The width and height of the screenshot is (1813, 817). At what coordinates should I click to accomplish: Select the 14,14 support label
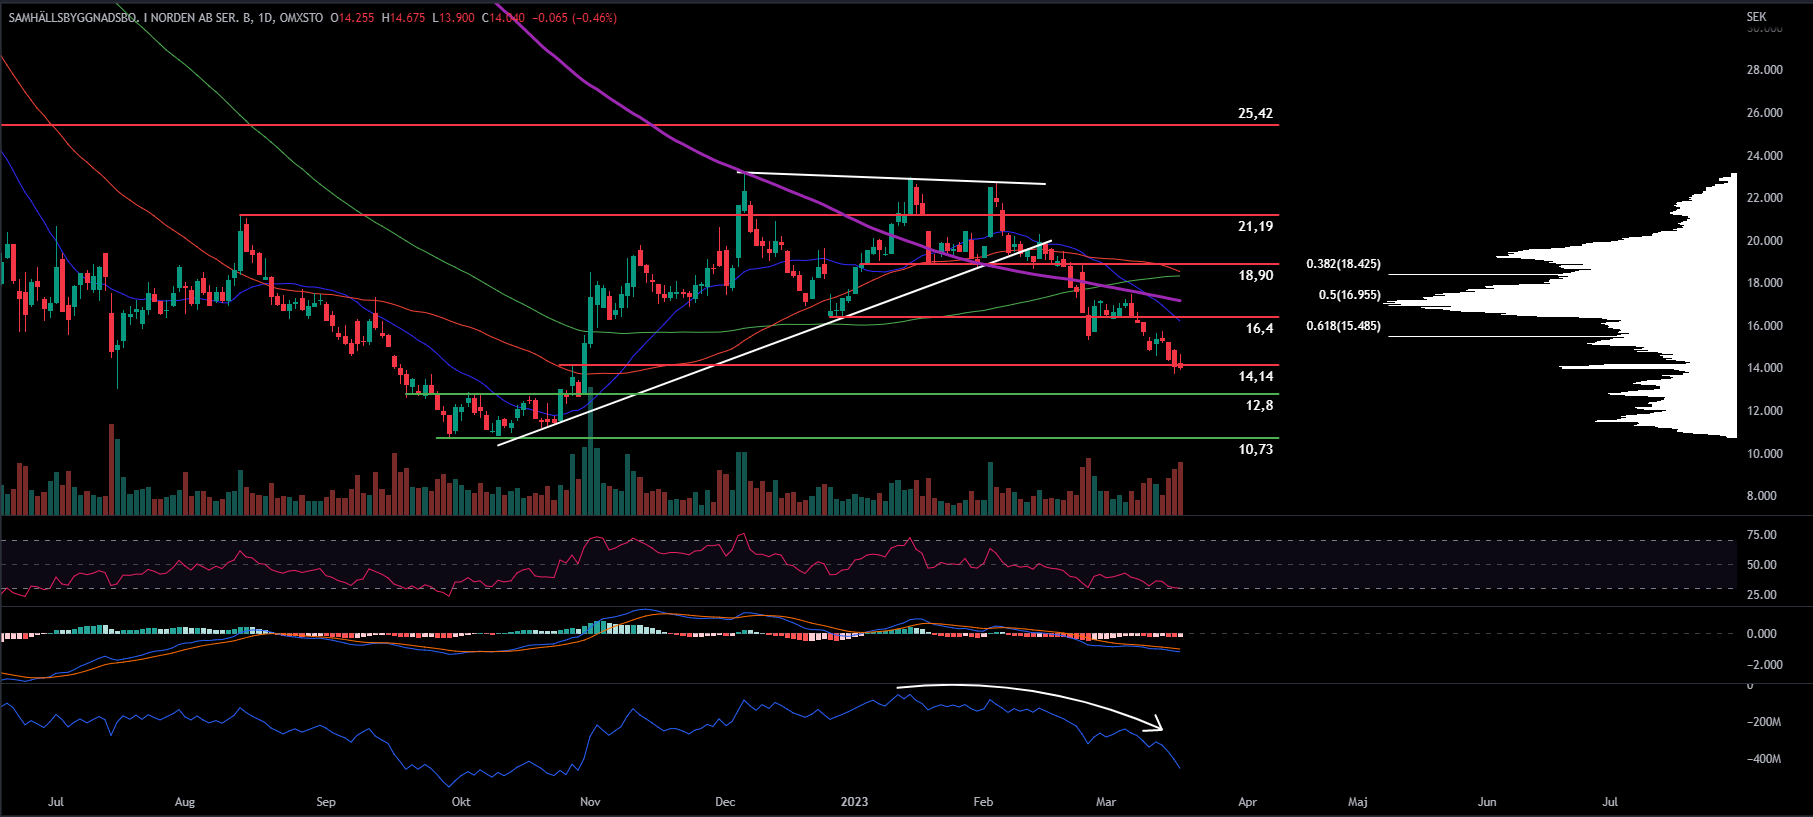(1255, 376)
